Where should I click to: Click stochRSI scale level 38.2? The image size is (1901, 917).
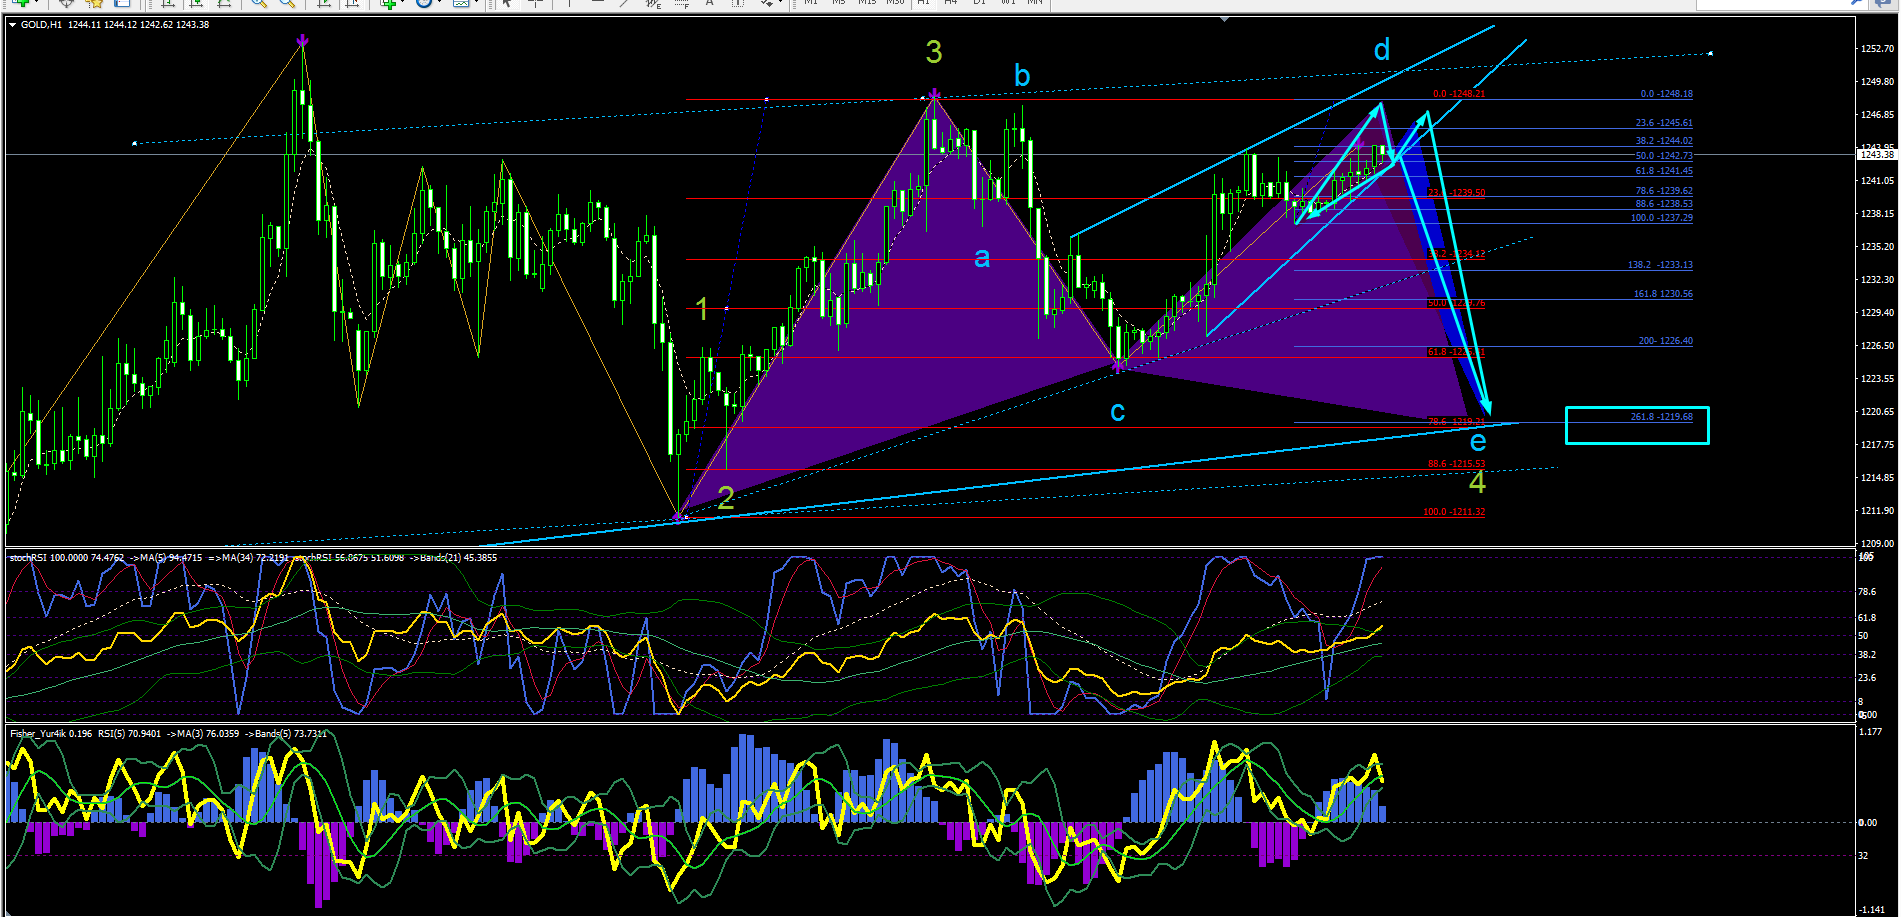[x=1867, y=655]
